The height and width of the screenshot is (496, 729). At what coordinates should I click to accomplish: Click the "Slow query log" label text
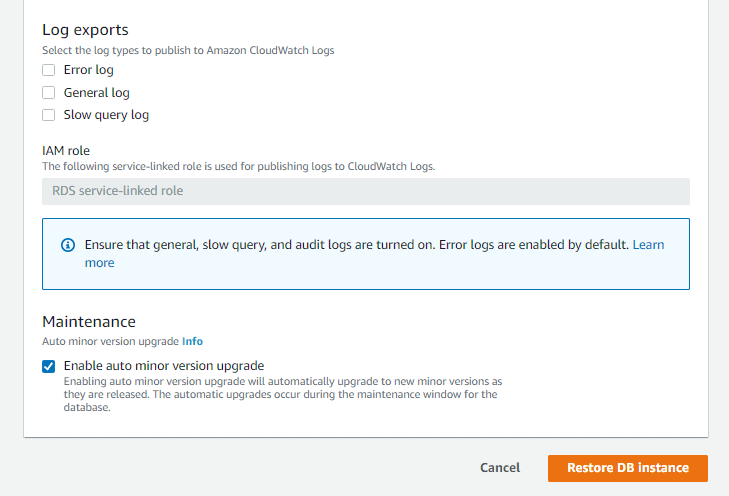(x=106, y=115)
